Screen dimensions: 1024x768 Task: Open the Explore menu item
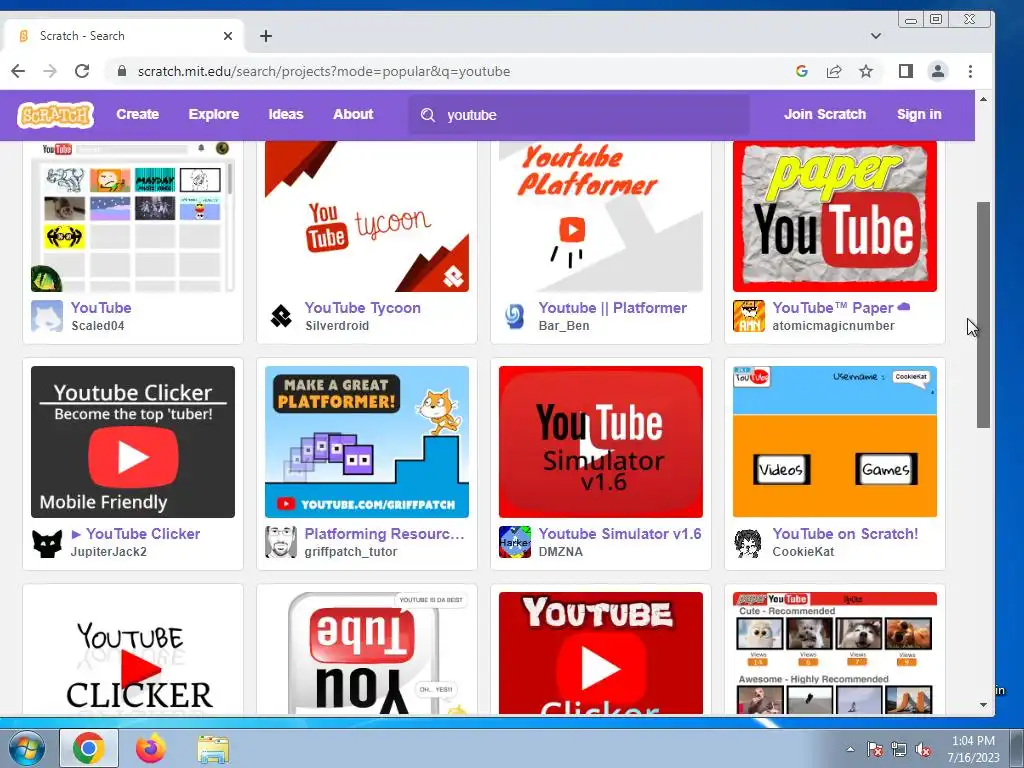click(214, 114)
